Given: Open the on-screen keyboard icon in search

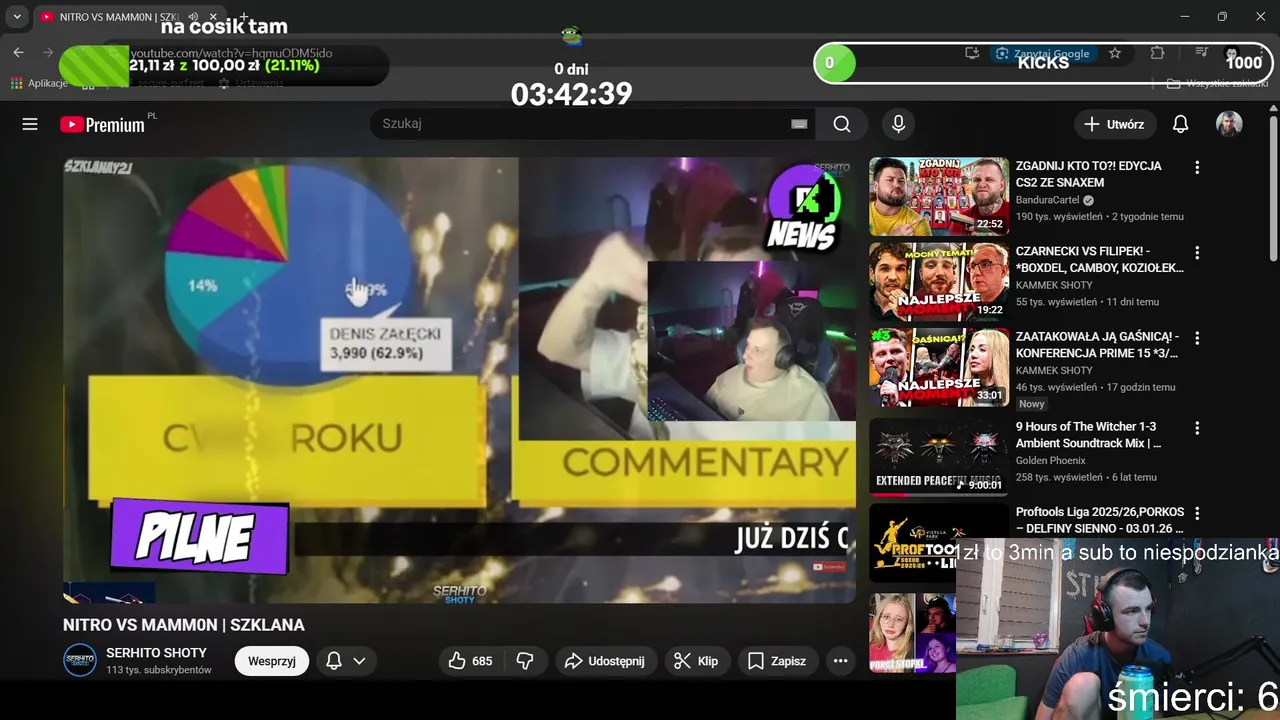Looking at the screenshot, I should [x=799, y=124].
